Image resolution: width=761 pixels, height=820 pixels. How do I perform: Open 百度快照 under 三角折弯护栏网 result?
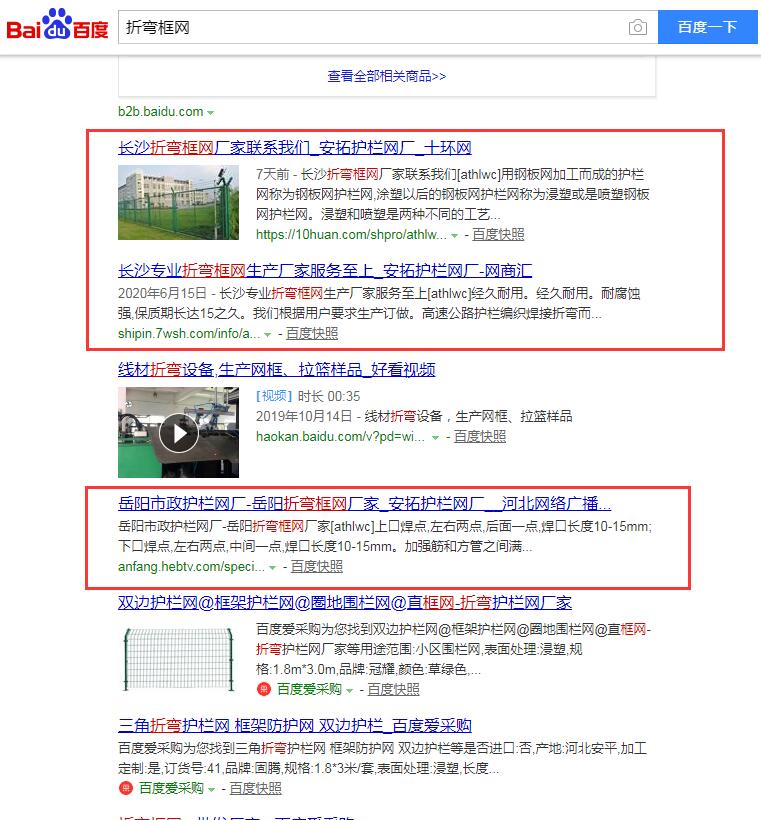(255, 788)
